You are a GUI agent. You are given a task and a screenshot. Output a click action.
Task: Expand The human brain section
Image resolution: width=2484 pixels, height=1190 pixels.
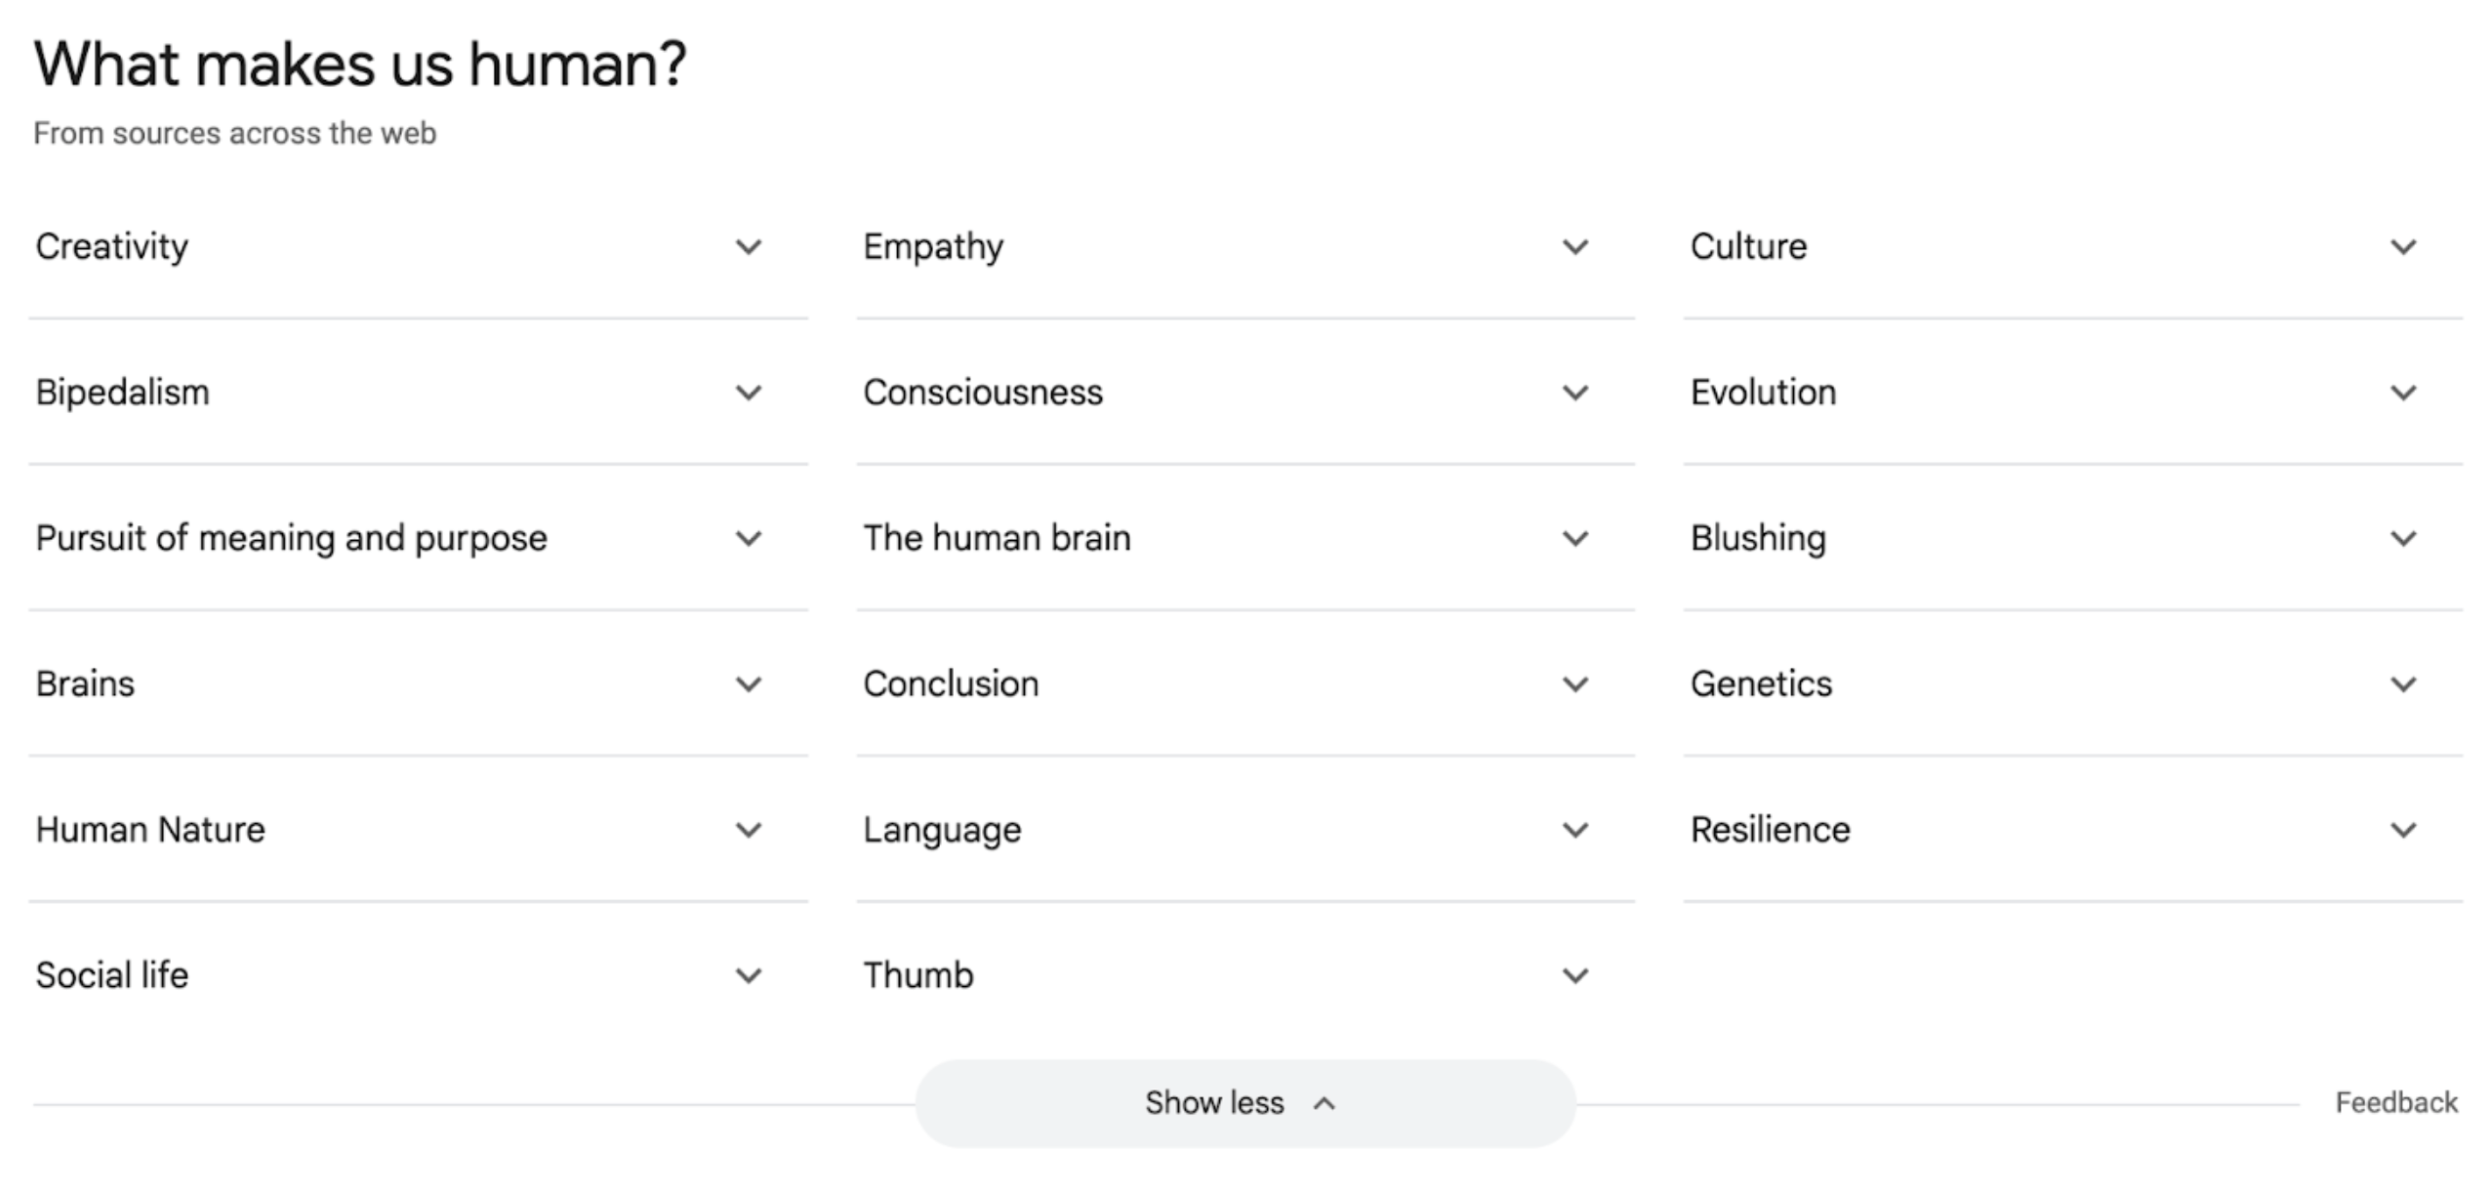(1575, 538)
